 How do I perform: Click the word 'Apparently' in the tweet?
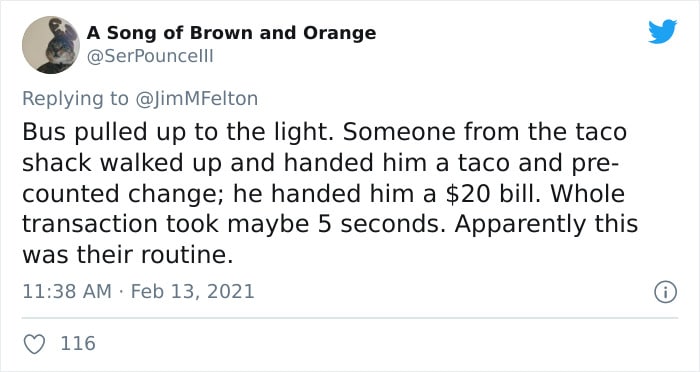[x=521, y=226]
